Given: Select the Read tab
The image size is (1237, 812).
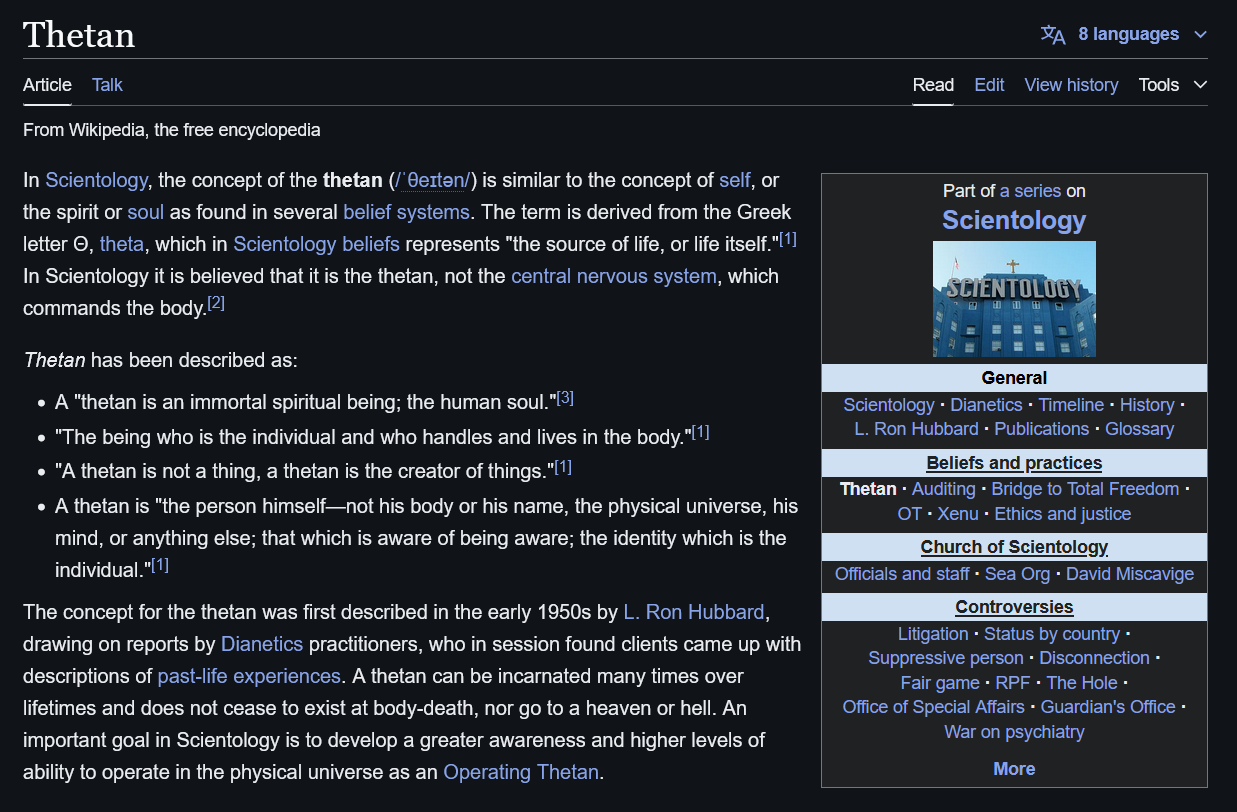Looking at the screenshot, I should tap(933, 85).
